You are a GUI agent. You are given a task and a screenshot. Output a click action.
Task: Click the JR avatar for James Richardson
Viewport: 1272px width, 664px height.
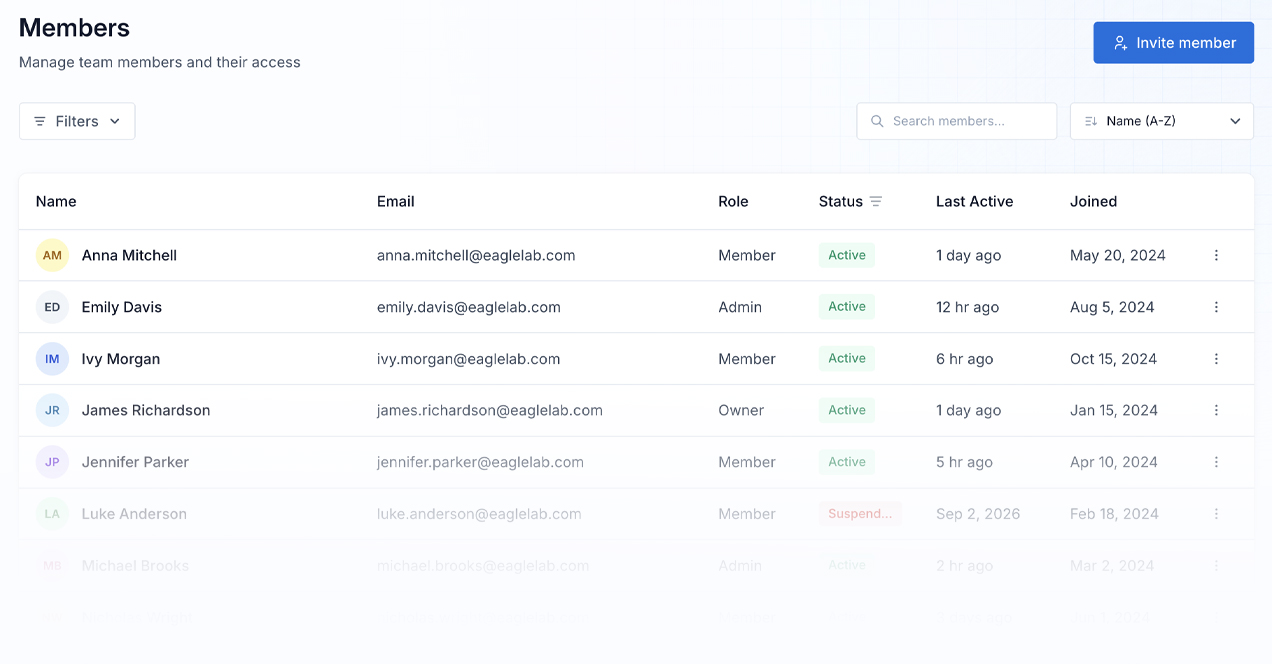tap(52, 410)
